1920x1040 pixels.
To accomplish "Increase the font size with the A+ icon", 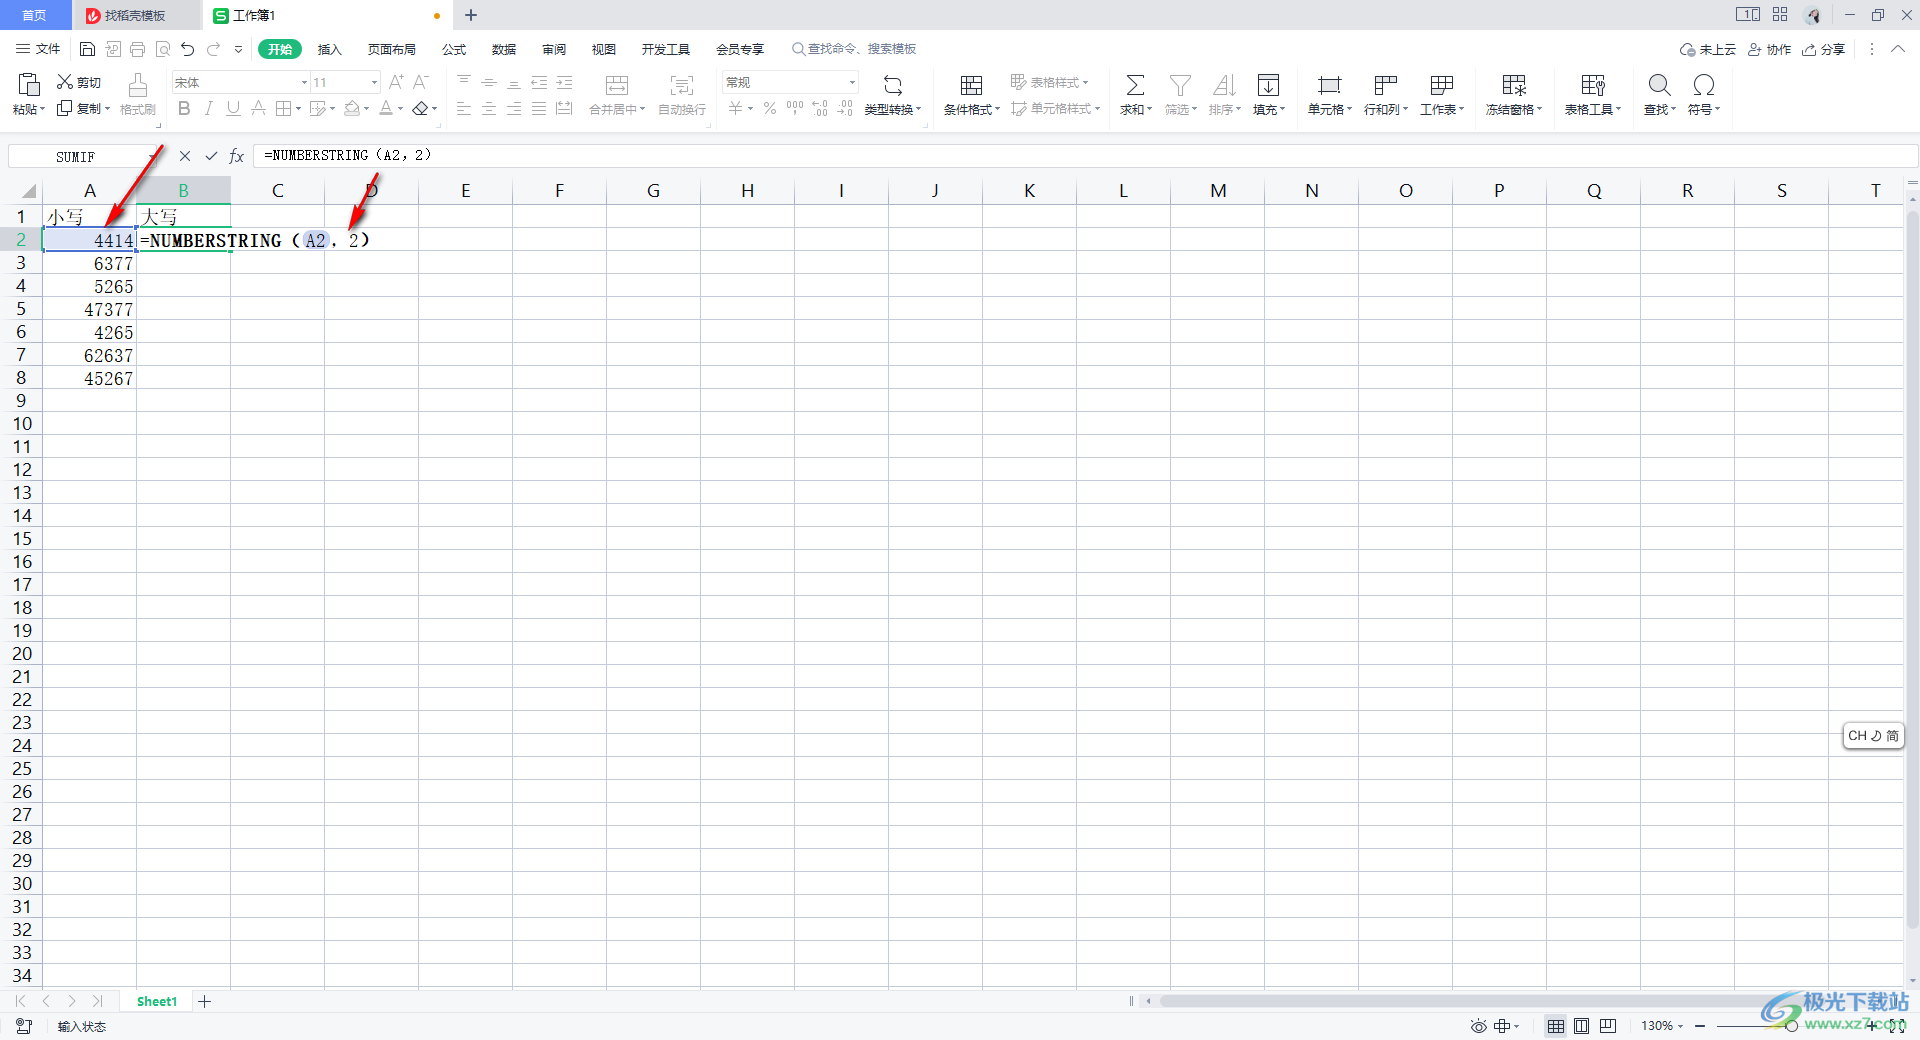I will (x=396, y=82).
